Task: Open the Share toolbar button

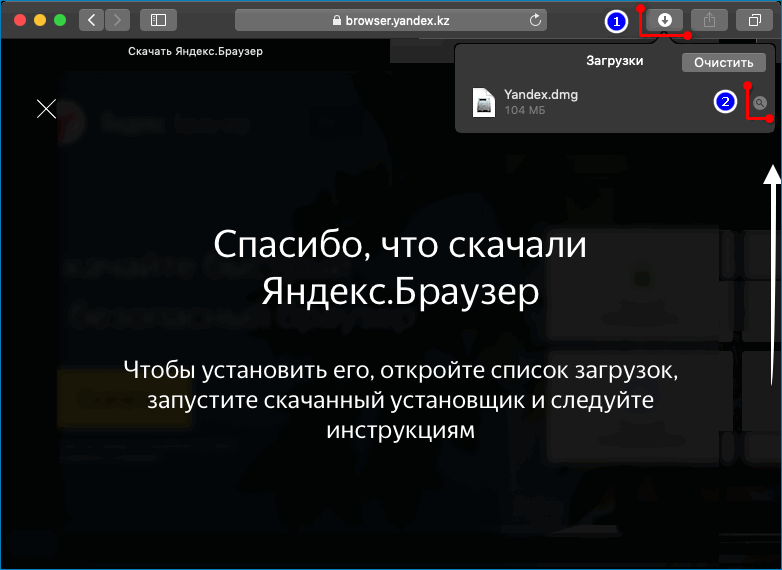Action: coord(709,20)
